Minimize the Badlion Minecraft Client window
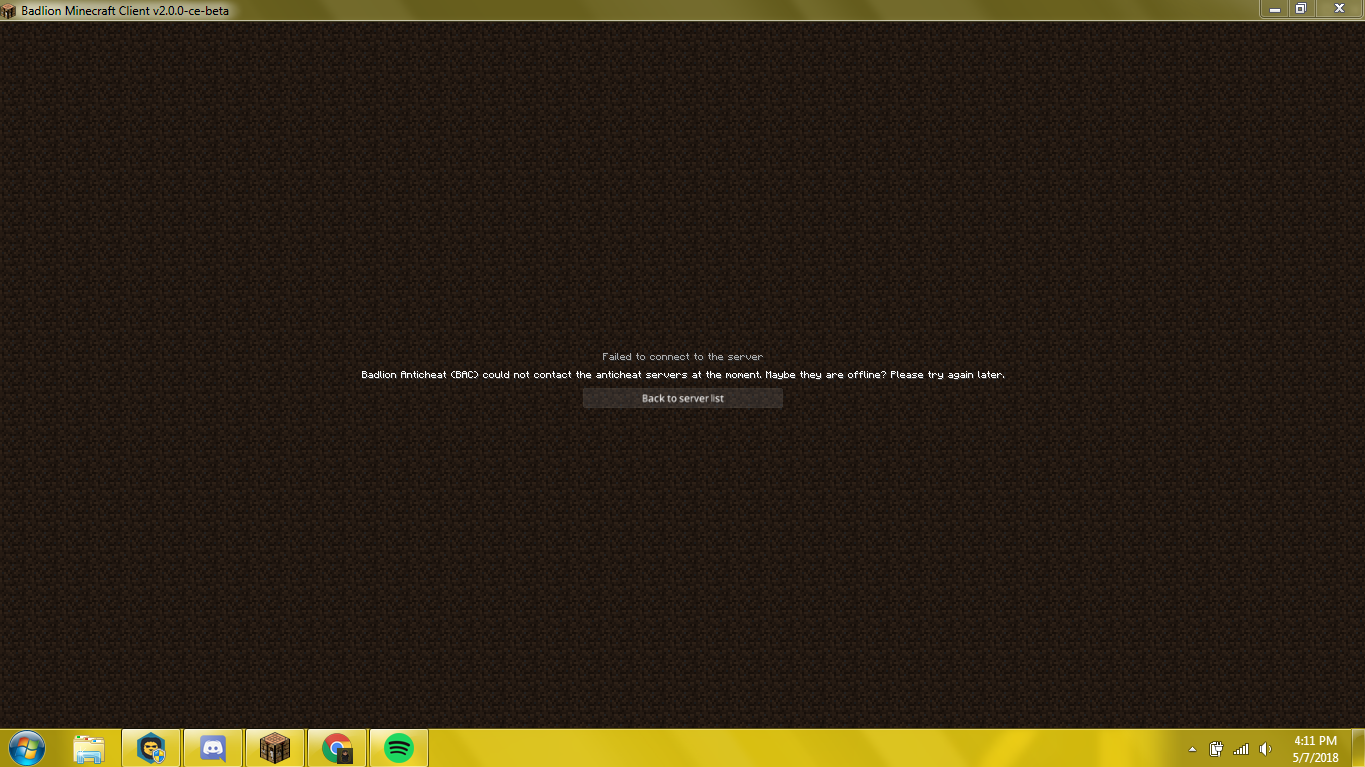The image size is (1365, 767). coord(1275,8)
